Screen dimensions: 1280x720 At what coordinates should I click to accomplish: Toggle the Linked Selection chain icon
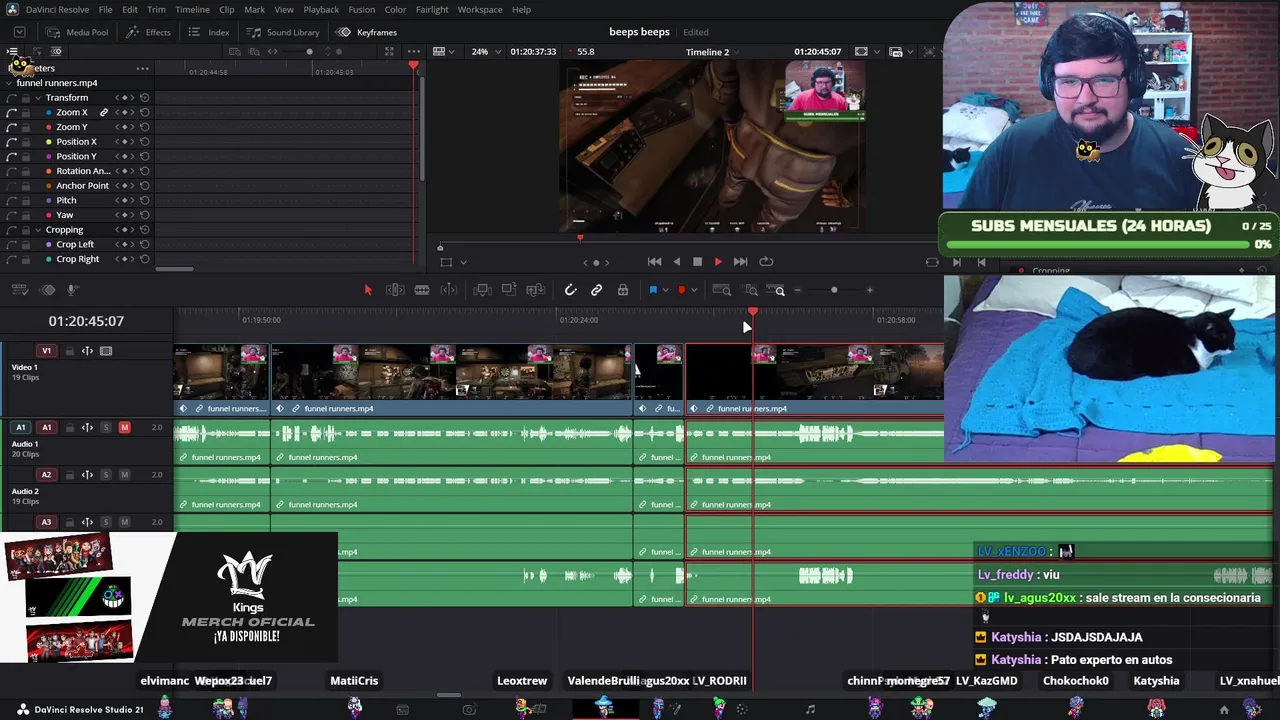pos(596,290)
